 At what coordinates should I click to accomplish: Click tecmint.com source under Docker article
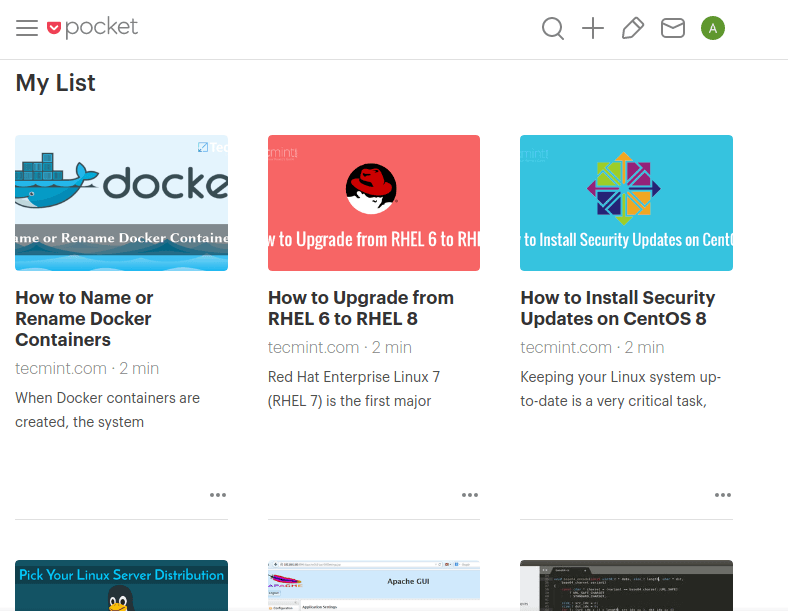click(61, 368)
